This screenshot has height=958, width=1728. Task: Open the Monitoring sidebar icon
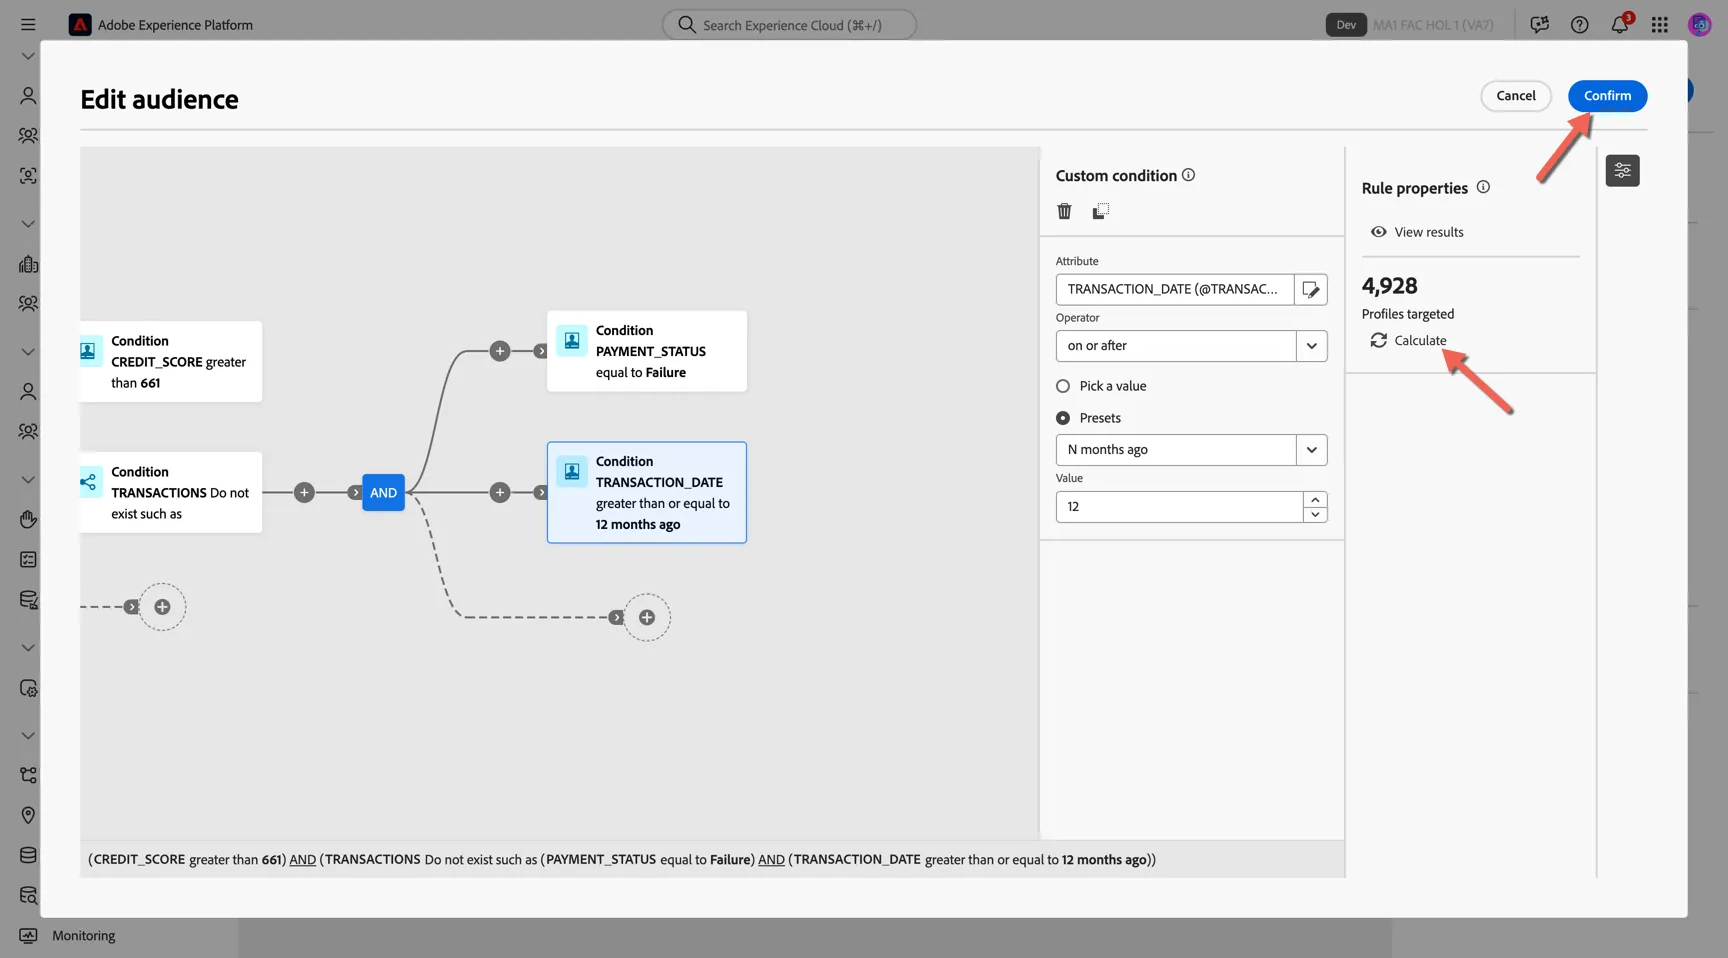[28, 936]
